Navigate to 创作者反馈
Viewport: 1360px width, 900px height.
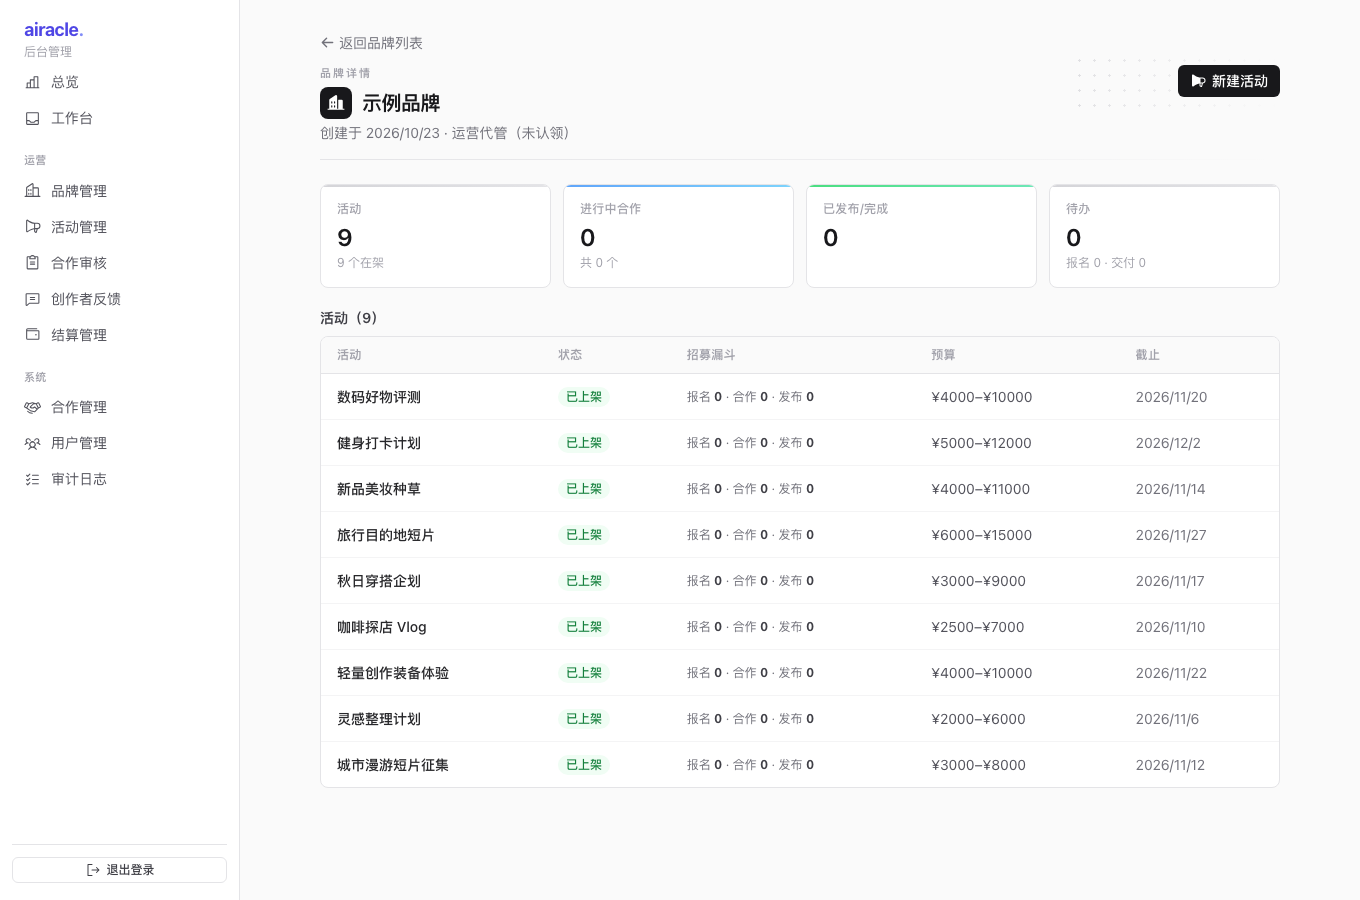click(120, 299)
